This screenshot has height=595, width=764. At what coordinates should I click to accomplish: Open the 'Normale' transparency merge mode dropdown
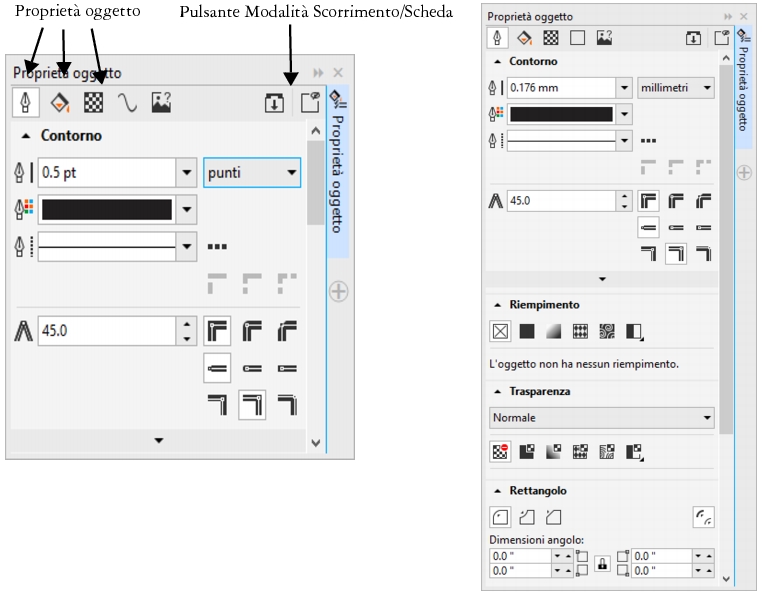coord(602,416)
